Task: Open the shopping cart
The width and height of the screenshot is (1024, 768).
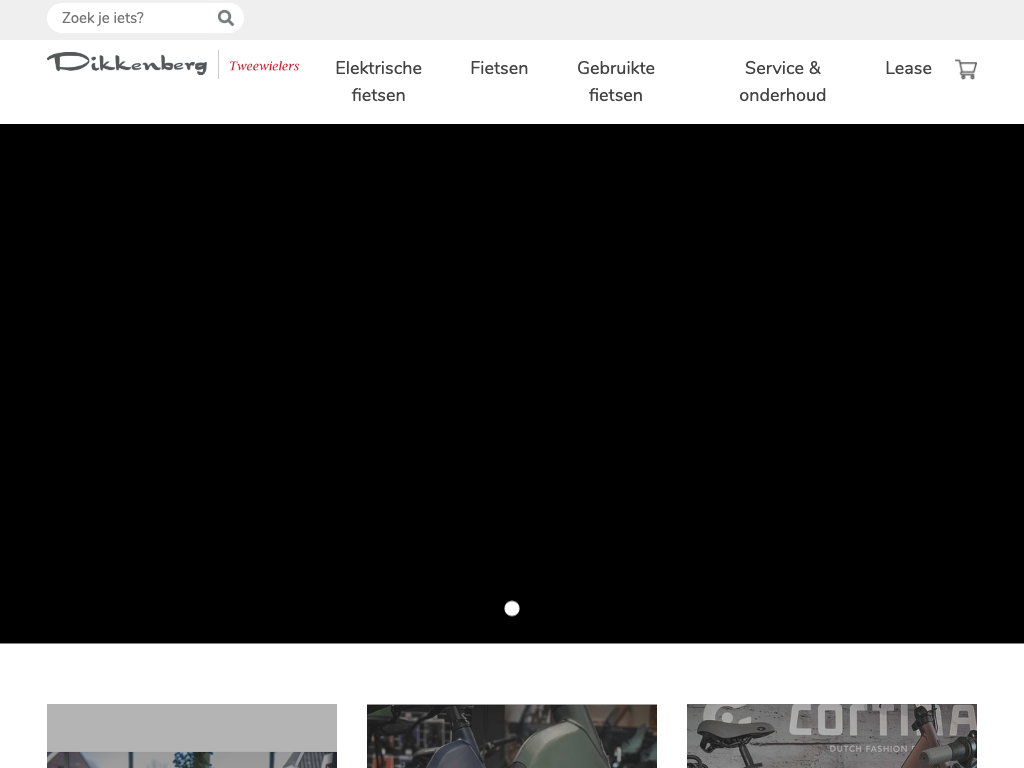Action: click(965, 69)
